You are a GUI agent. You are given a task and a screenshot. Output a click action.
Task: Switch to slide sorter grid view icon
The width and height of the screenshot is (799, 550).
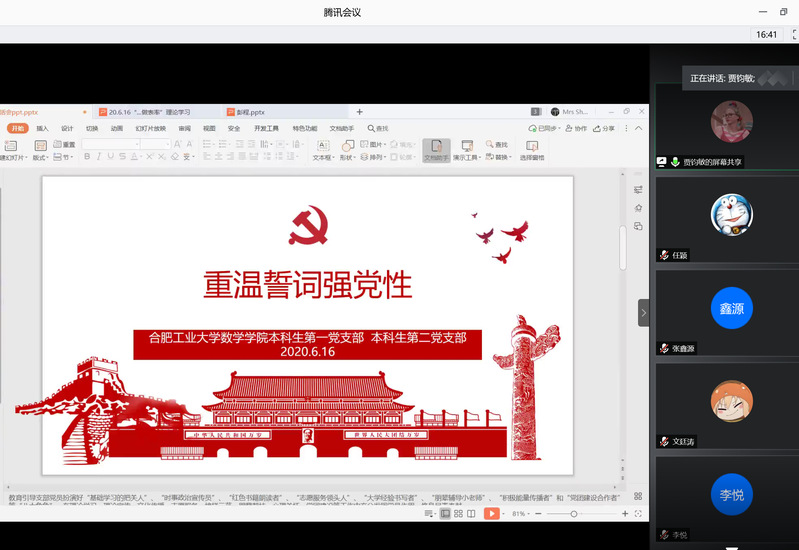click(x=458, y=513)
